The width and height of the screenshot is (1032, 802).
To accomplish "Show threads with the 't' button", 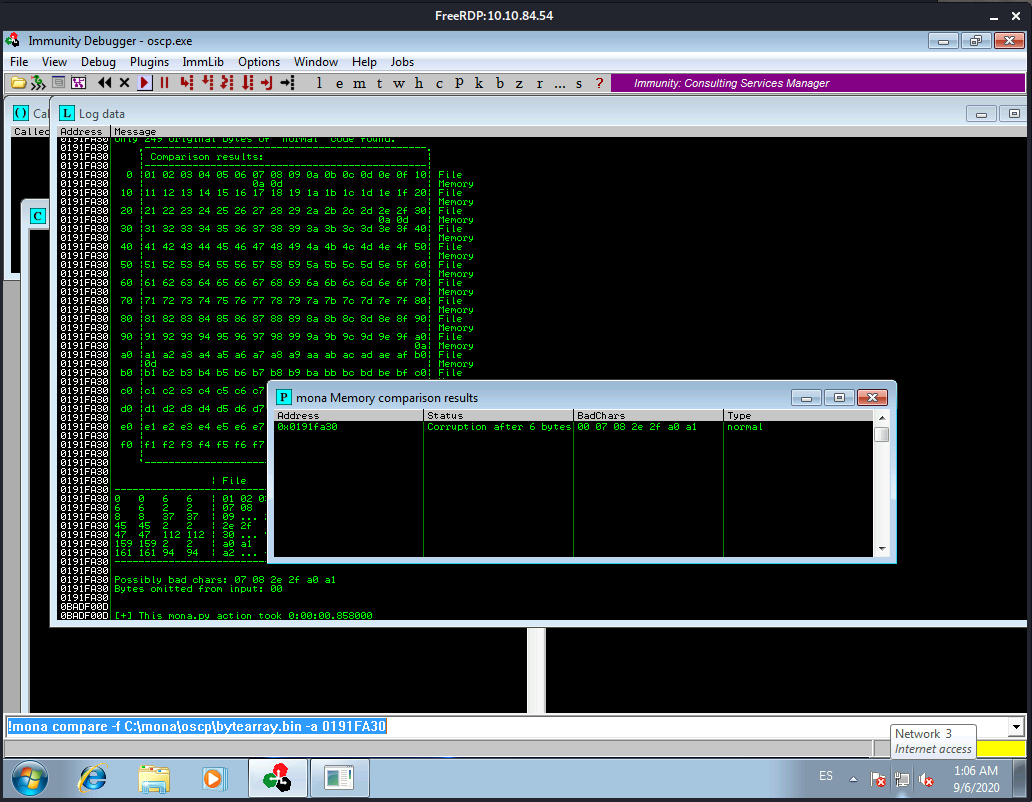I will [x=379, y=83].
